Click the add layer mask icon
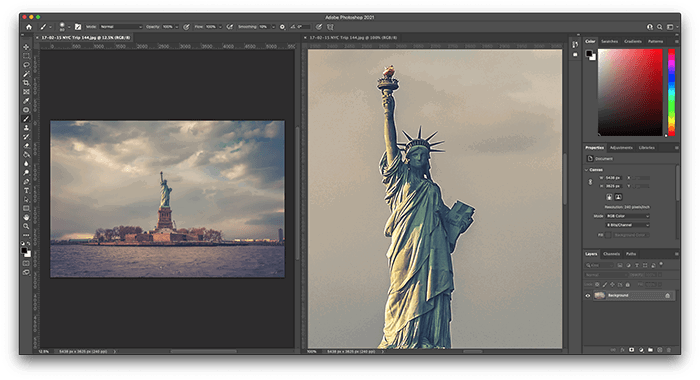Screen dimensions: 700x380 click(x=631, y=350)
